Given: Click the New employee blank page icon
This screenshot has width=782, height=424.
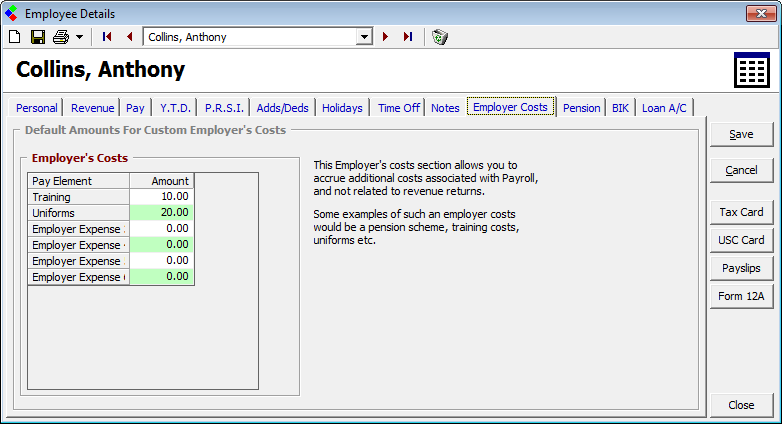Looking at the screenshot, I should (14, 37).
